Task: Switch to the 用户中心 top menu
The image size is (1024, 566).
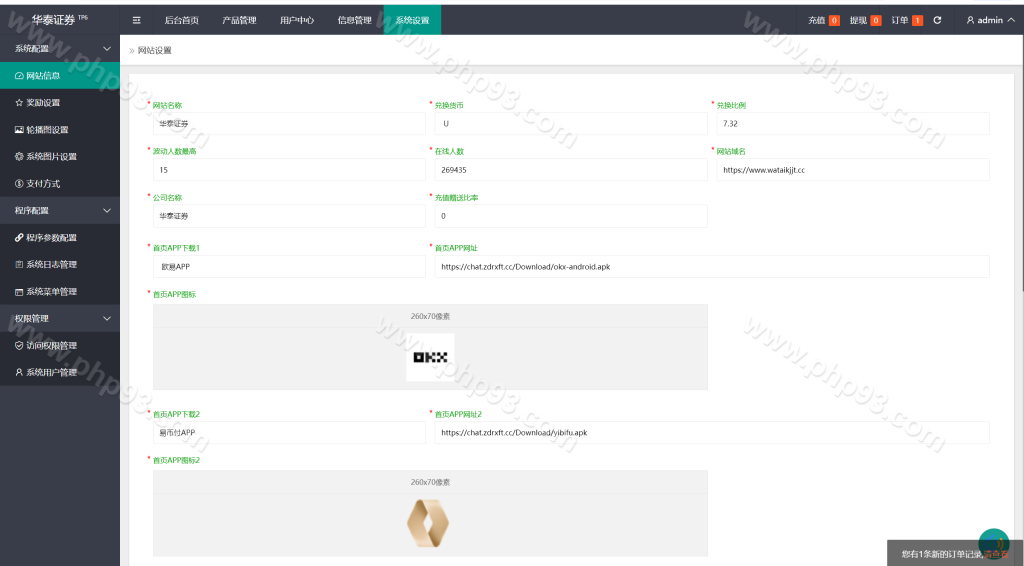Action: (x=297, y=20)
